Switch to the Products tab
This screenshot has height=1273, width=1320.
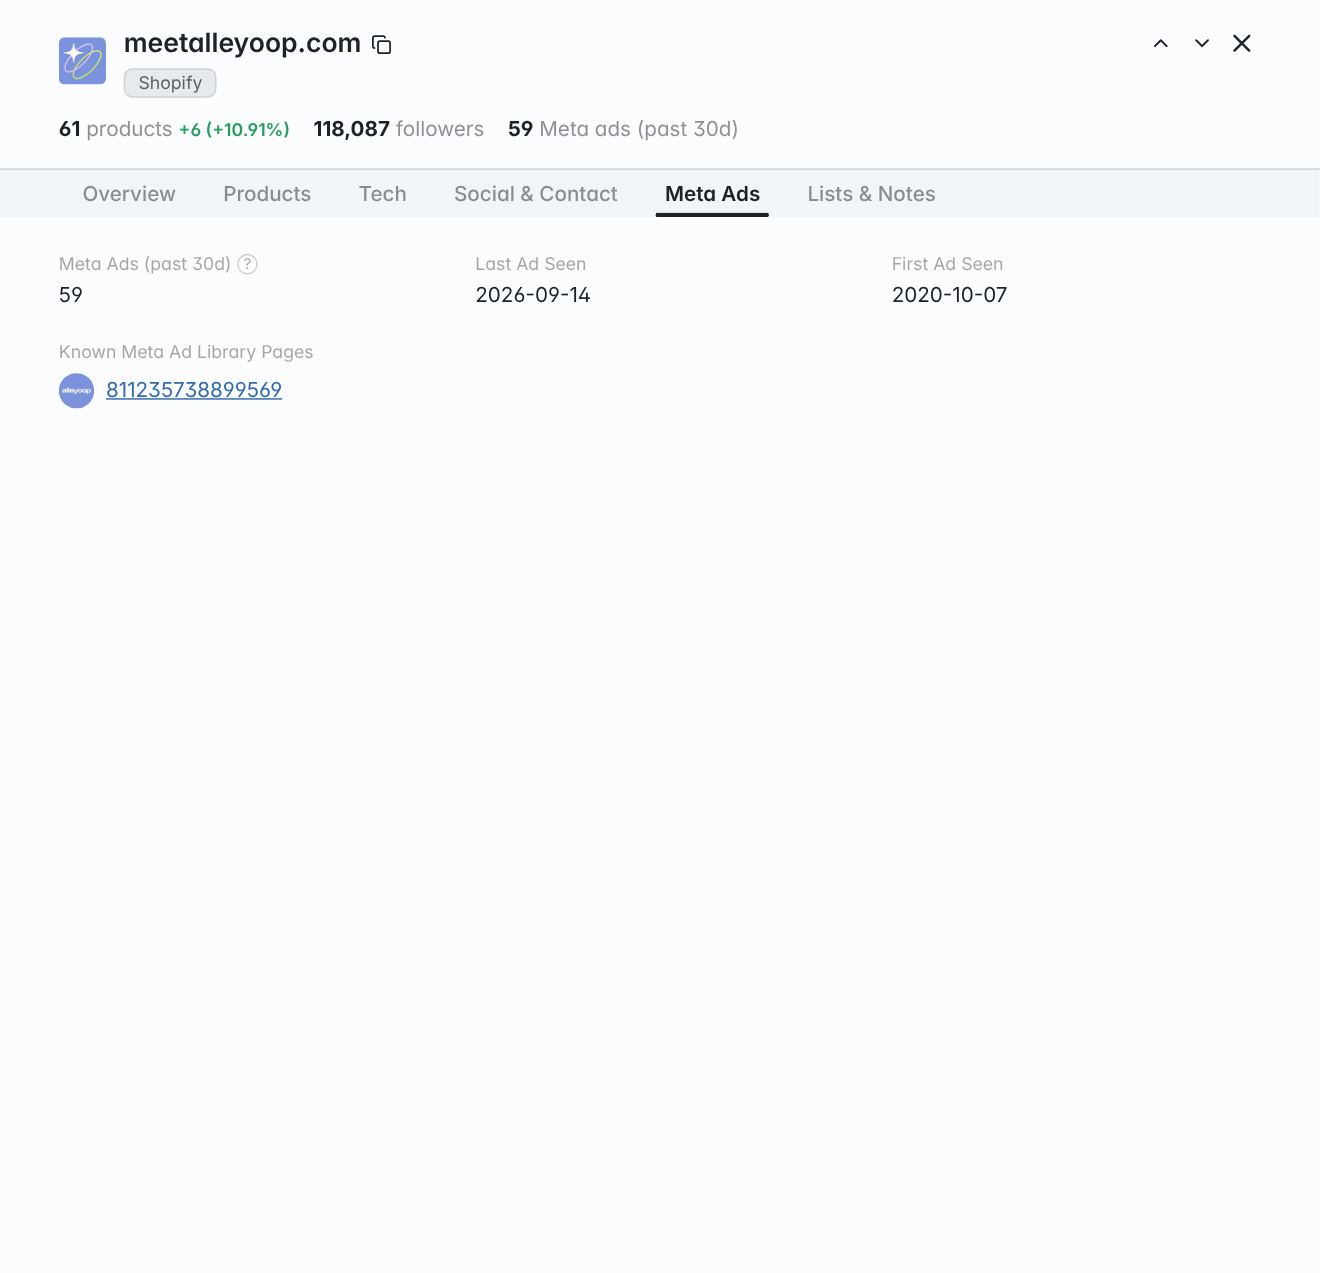point(267,194)
